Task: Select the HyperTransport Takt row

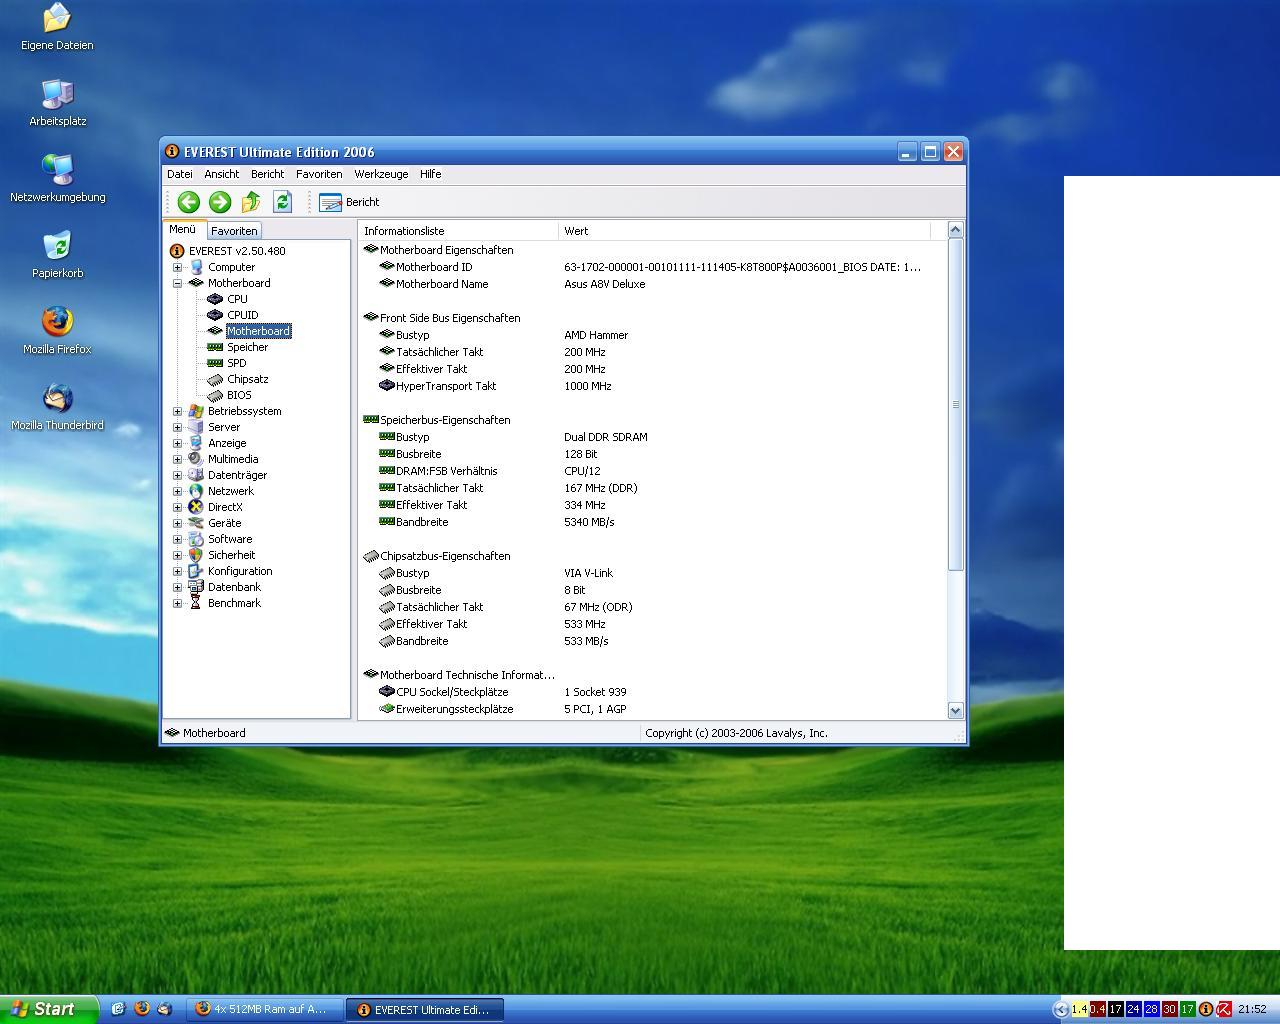Action: coord(652,386)
